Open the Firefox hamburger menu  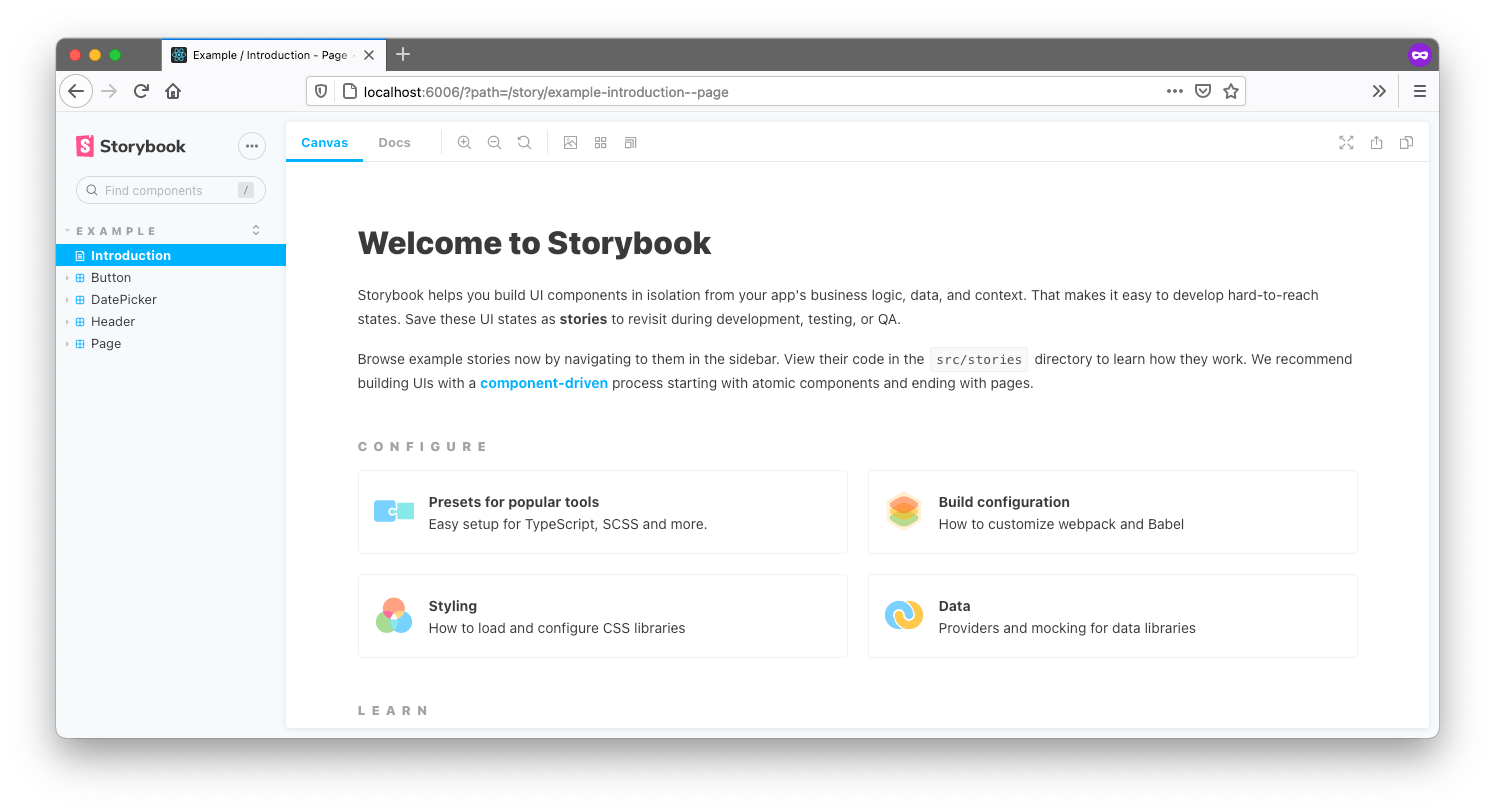click(x=1419, y=91)
